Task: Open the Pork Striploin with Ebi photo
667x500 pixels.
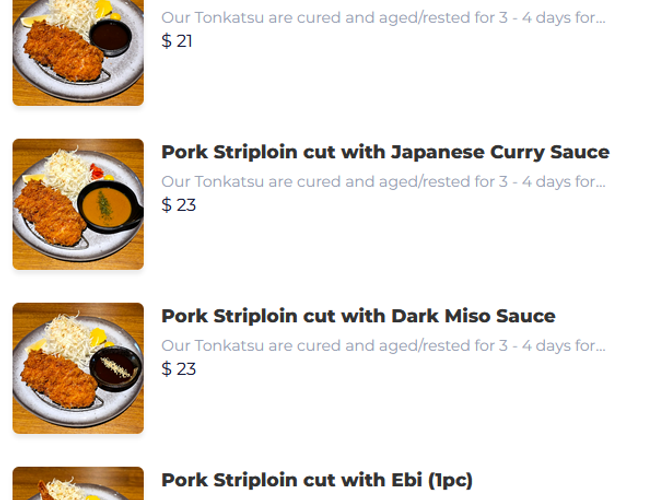Action: coord(78,484)
